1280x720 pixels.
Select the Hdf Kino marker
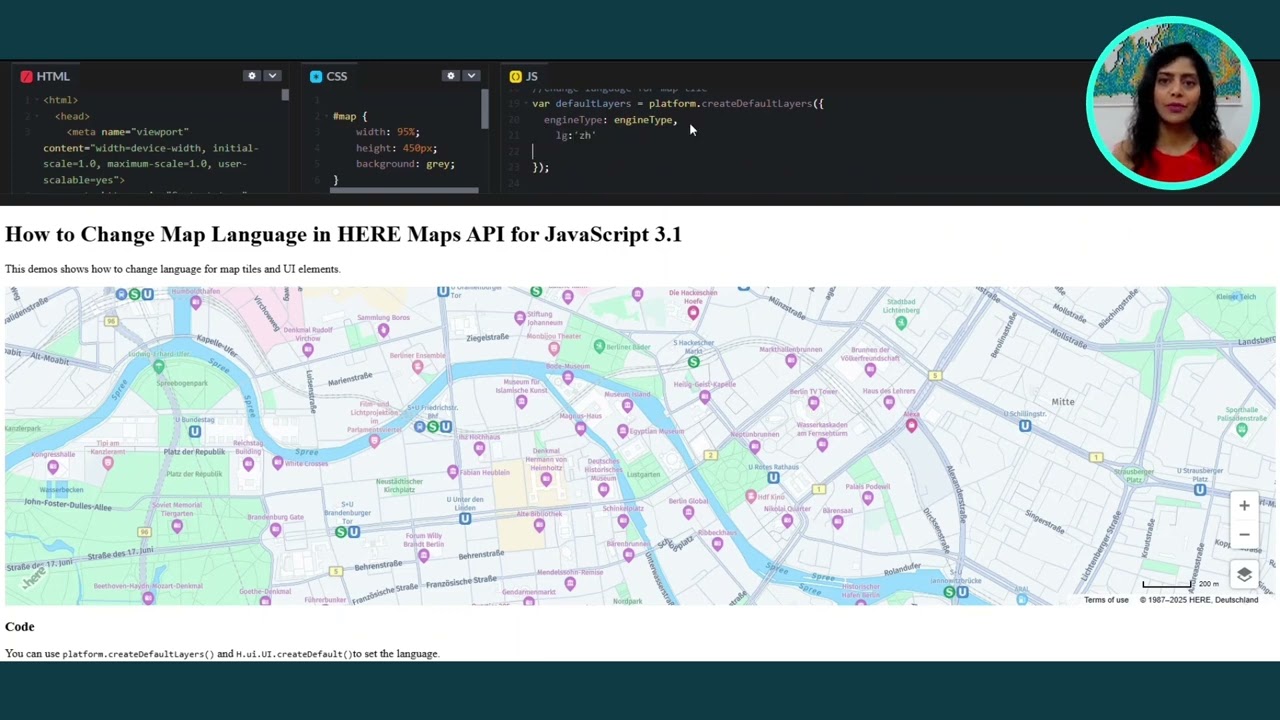point(750,497)
